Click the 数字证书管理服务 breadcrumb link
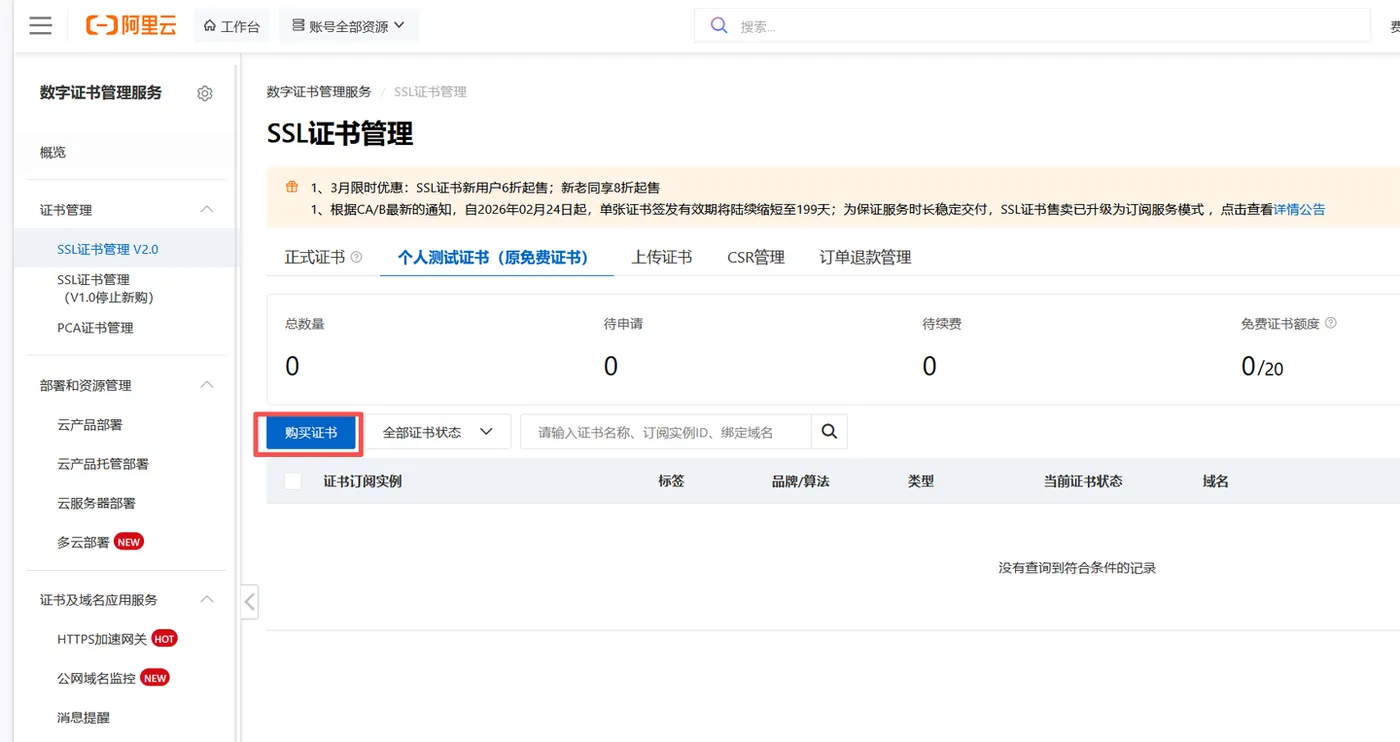This screenshot has width=1400, height=742. [x=319, y=92]
